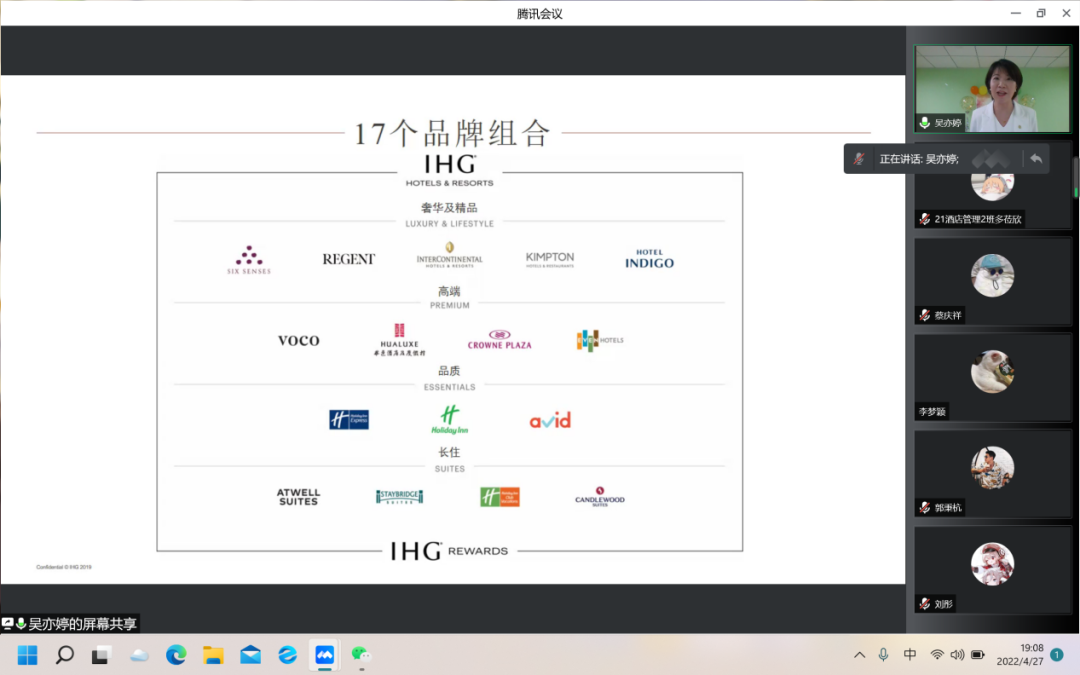
Task: Select participant 郭秉杭 avatar
Action: pos(993,468)
